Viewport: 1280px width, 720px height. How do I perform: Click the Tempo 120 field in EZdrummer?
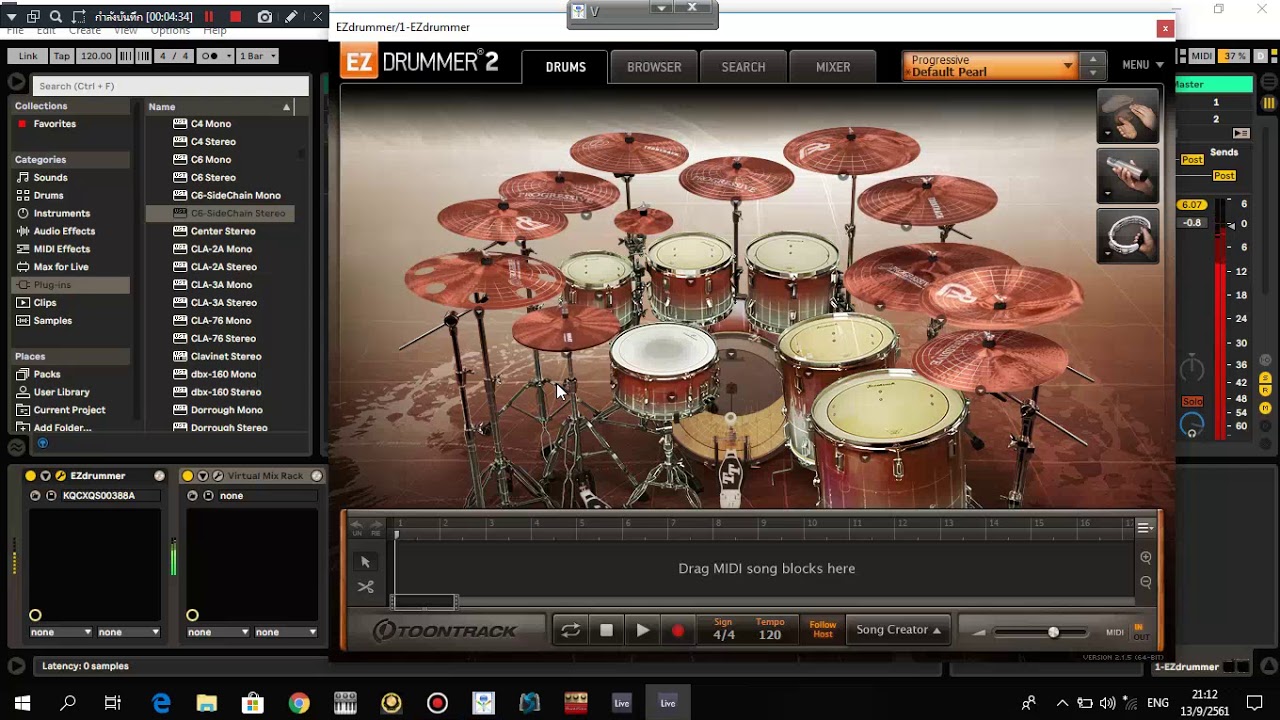(x=770, y=630)
